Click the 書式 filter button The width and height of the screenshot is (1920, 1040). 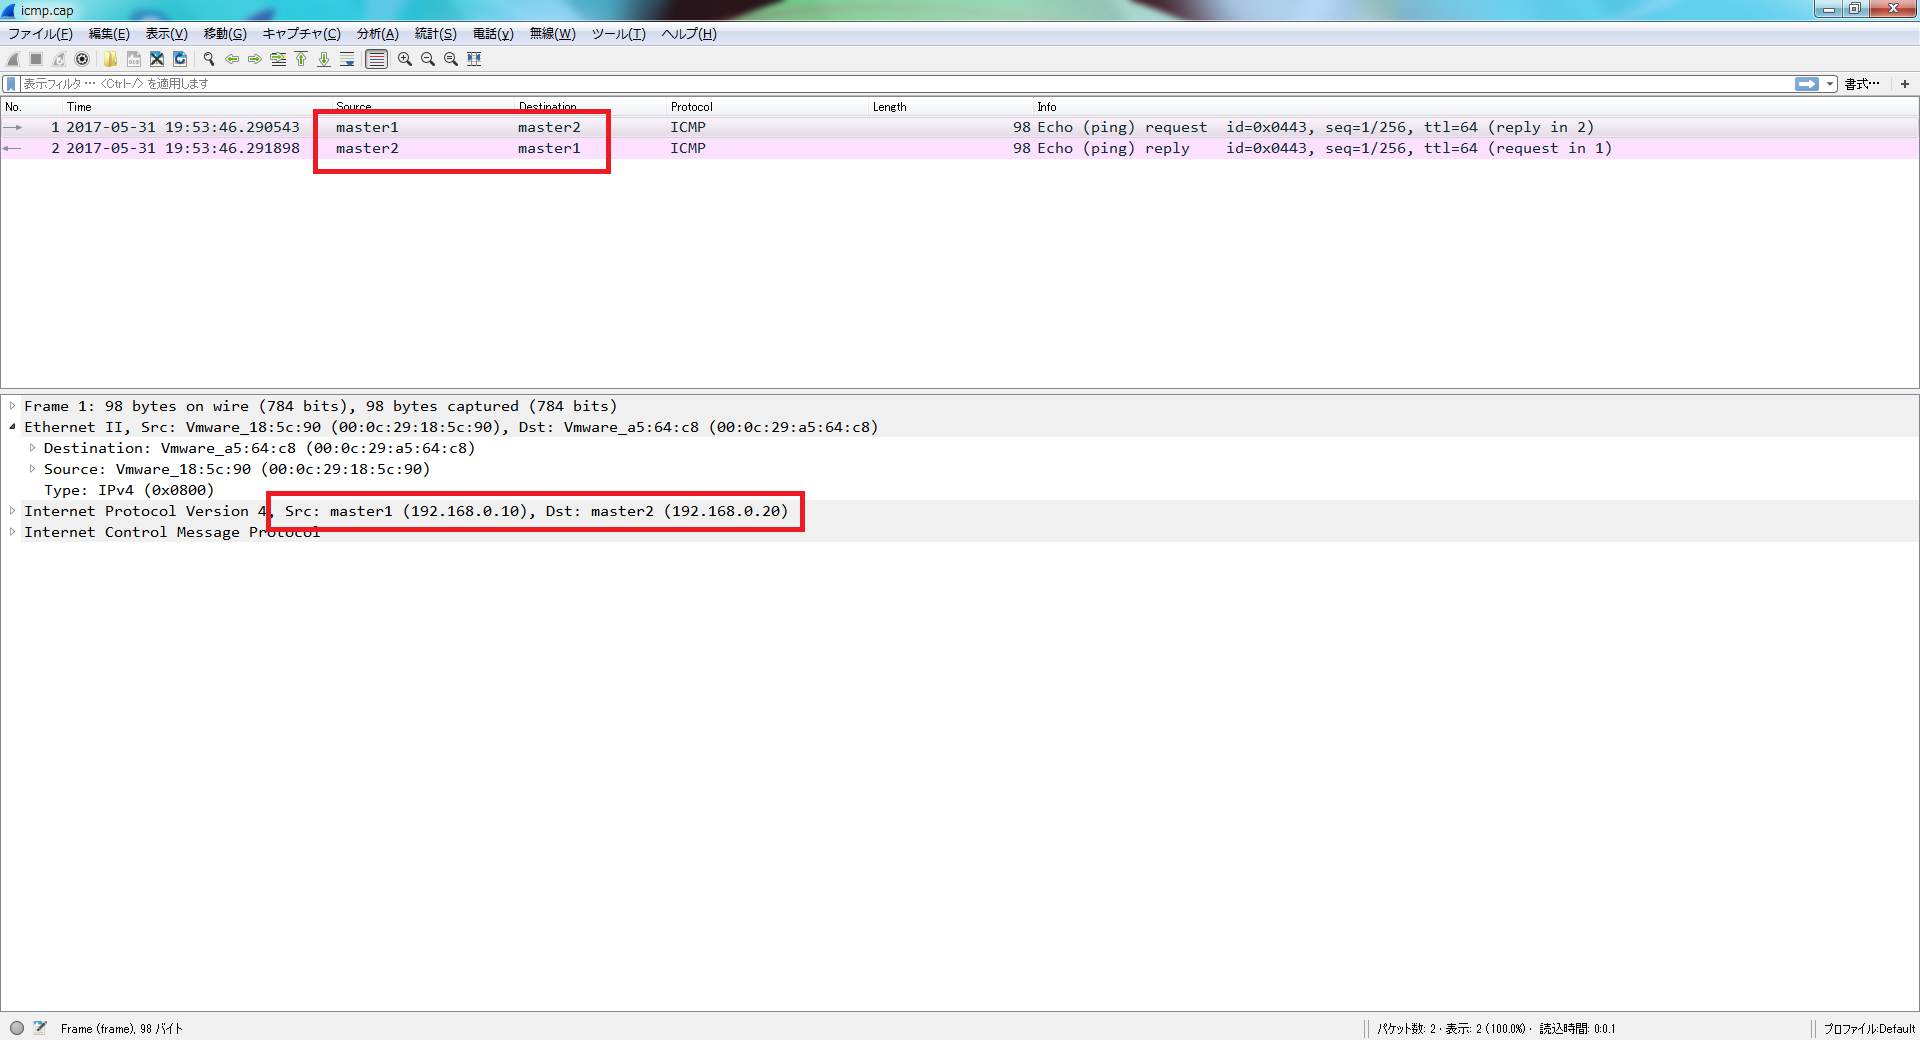(1862, 83)
